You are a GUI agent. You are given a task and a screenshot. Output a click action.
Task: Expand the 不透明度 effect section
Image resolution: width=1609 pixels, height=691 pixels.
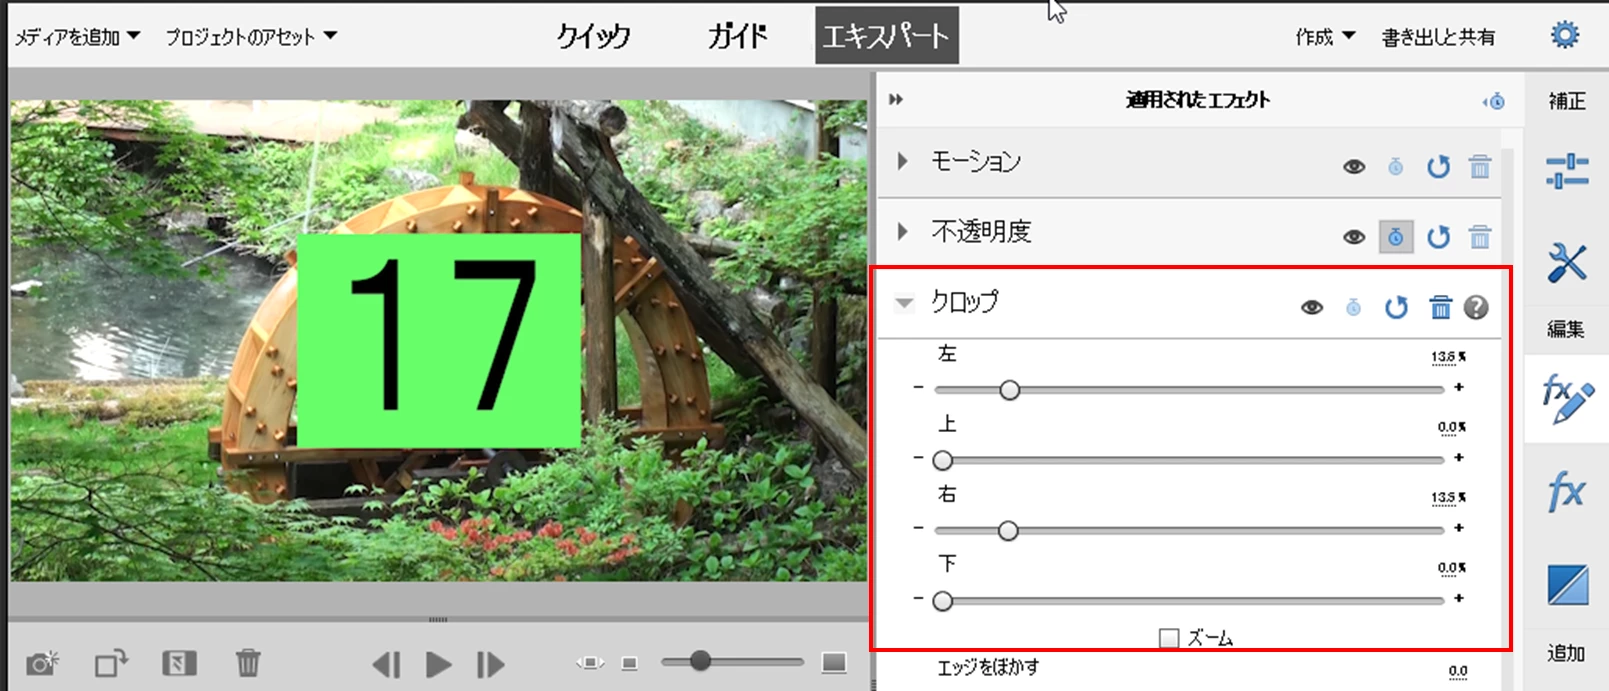[903, 232]
